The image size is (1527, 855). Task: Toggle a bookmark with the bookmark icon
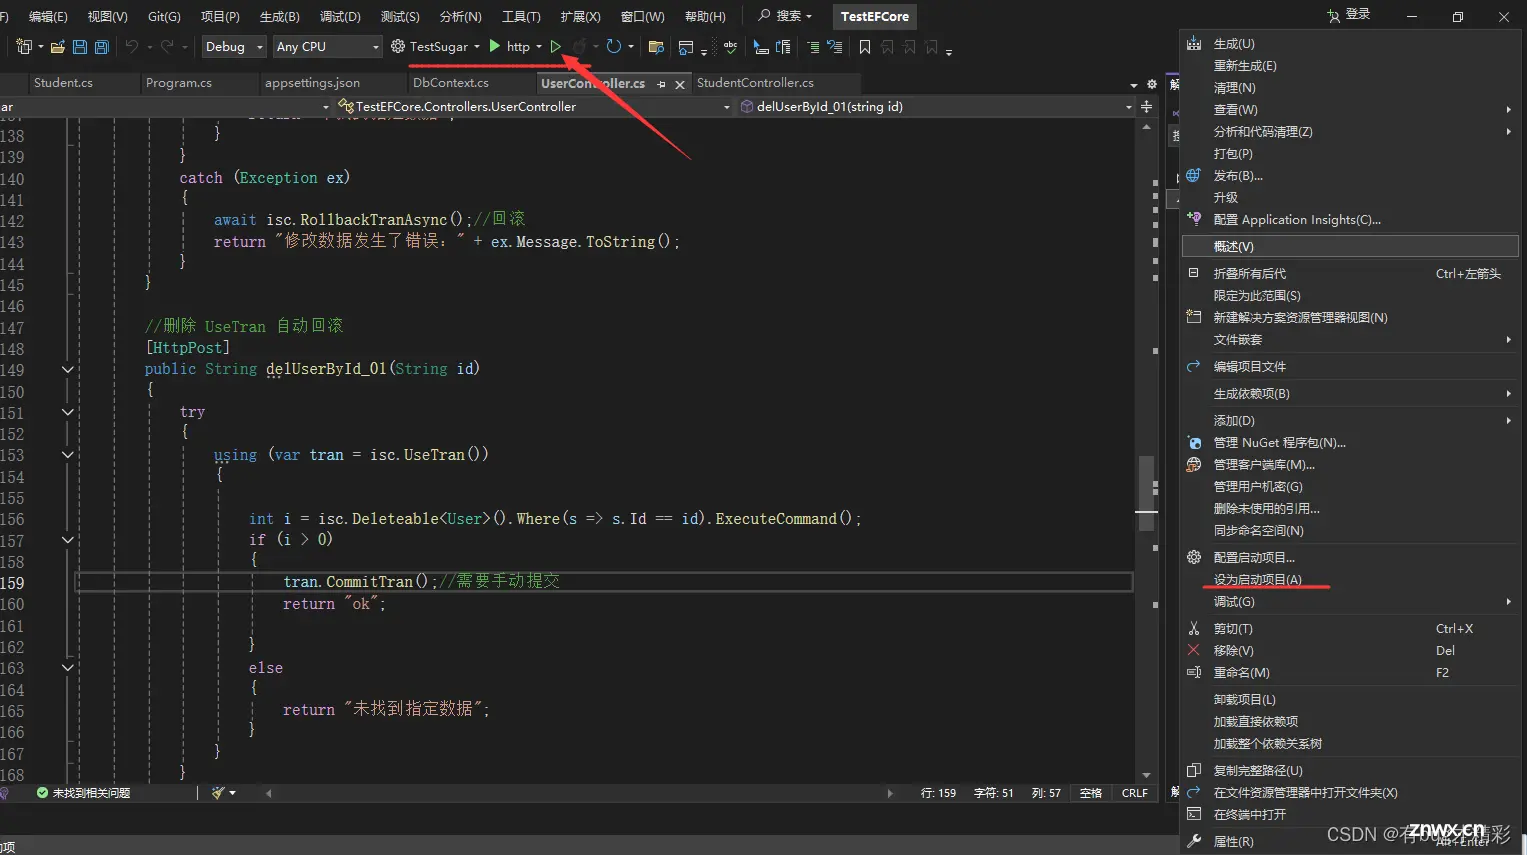[865, 47]
